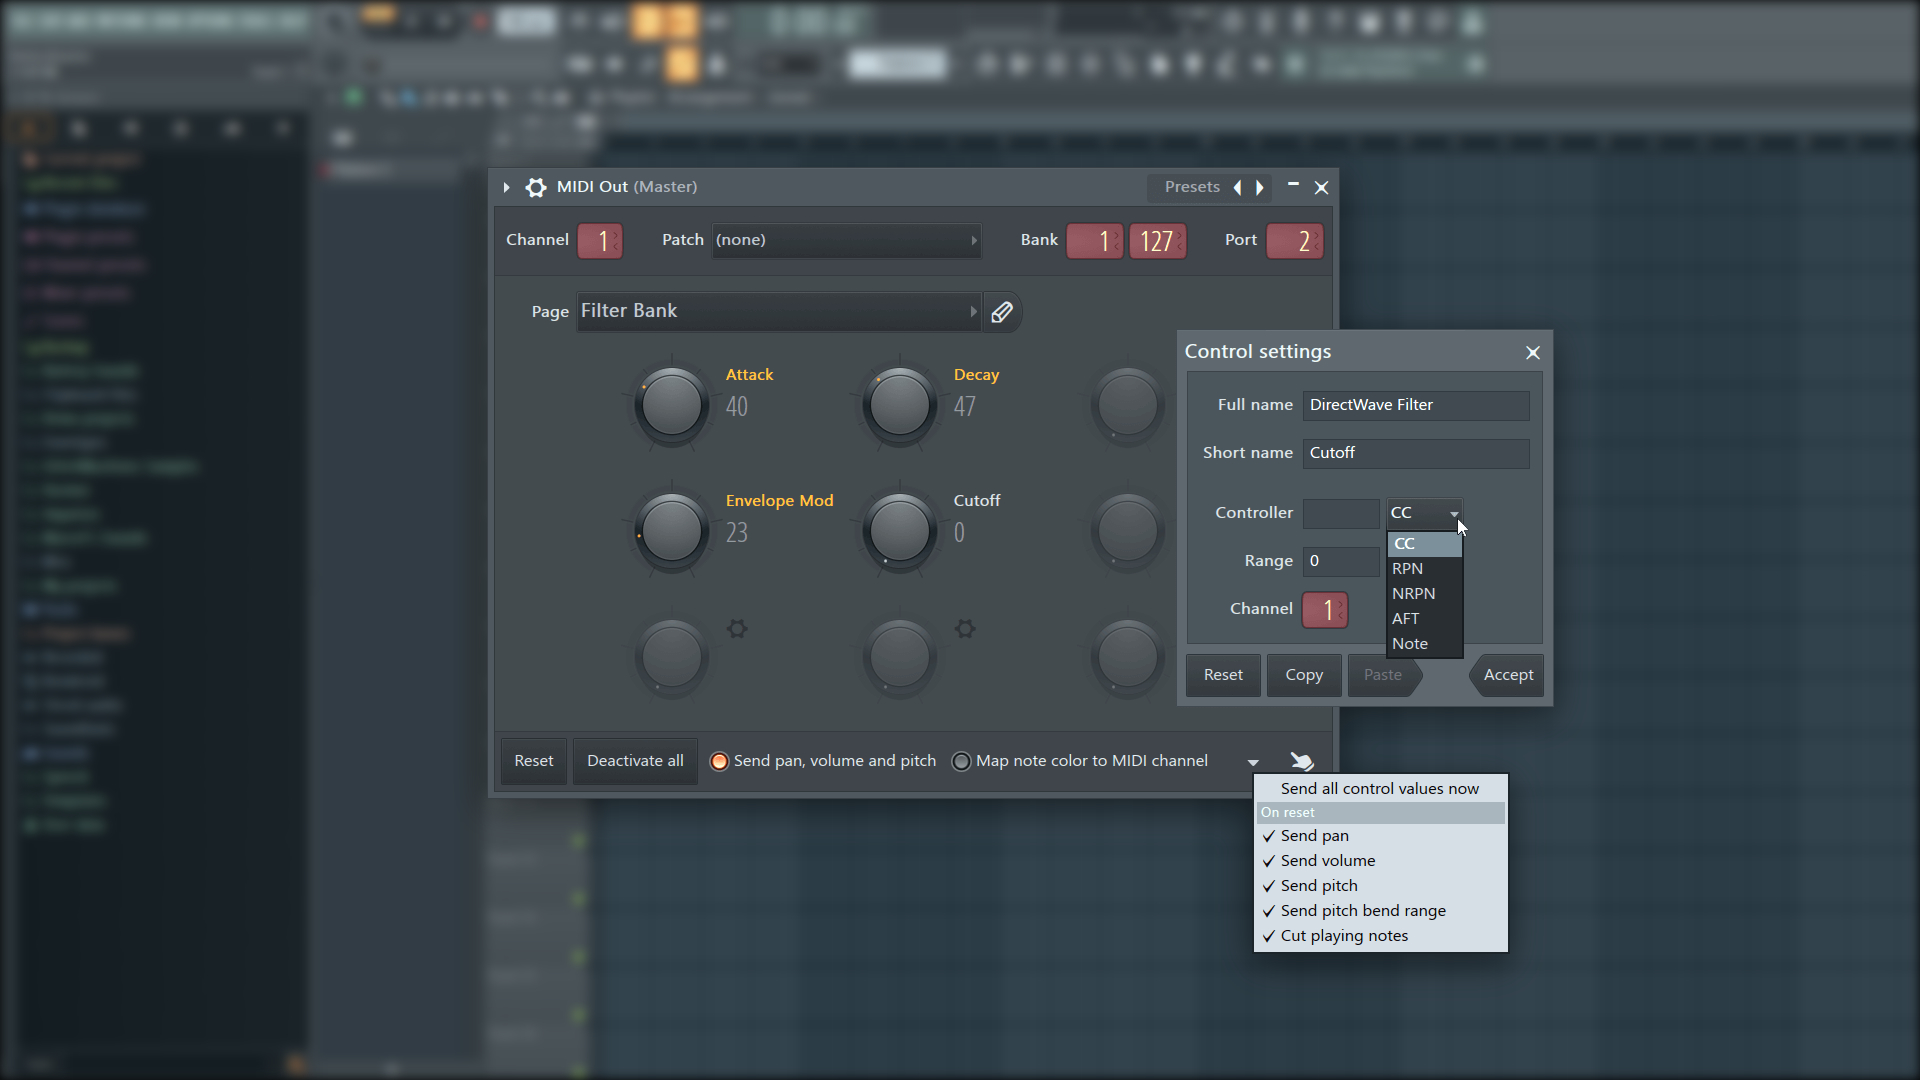Select NRPN controller type option
Image resolution: width=1920 pixels, height=1080 pixels.
[1414, 592]
